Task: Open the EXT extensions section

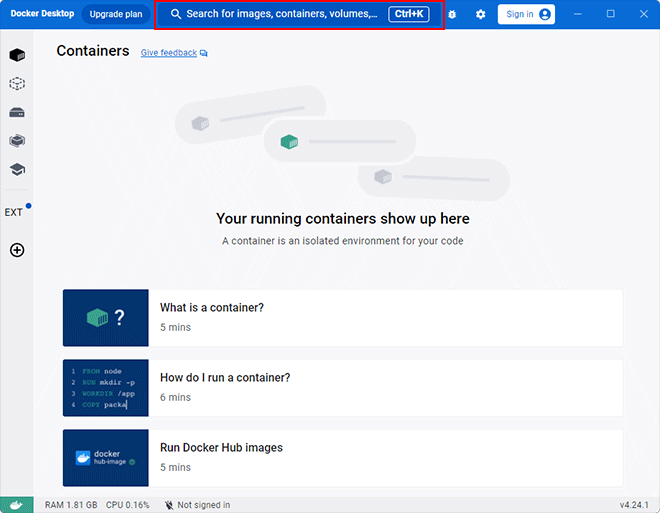Action: click(13, 212)
